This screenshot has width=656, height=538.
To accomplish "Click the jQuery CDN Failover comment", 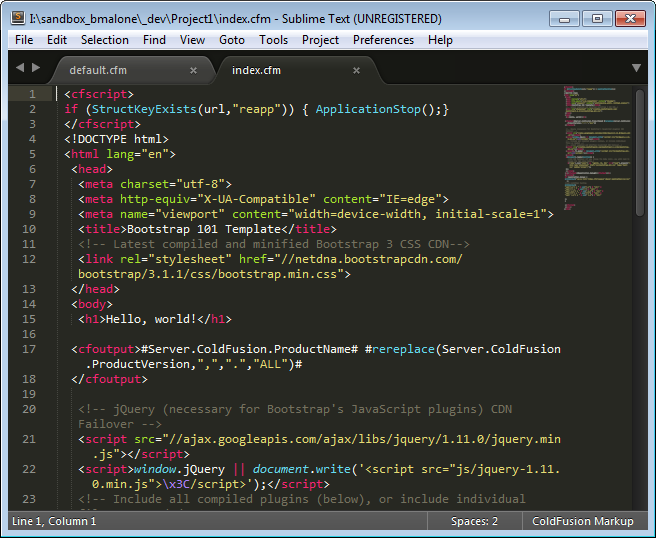I will (x=295, y=417).
